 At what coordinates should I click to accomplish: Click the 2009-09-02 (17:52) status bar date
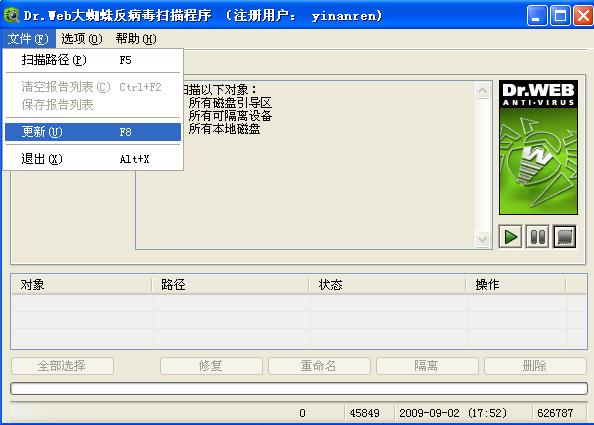click(453, 413)
